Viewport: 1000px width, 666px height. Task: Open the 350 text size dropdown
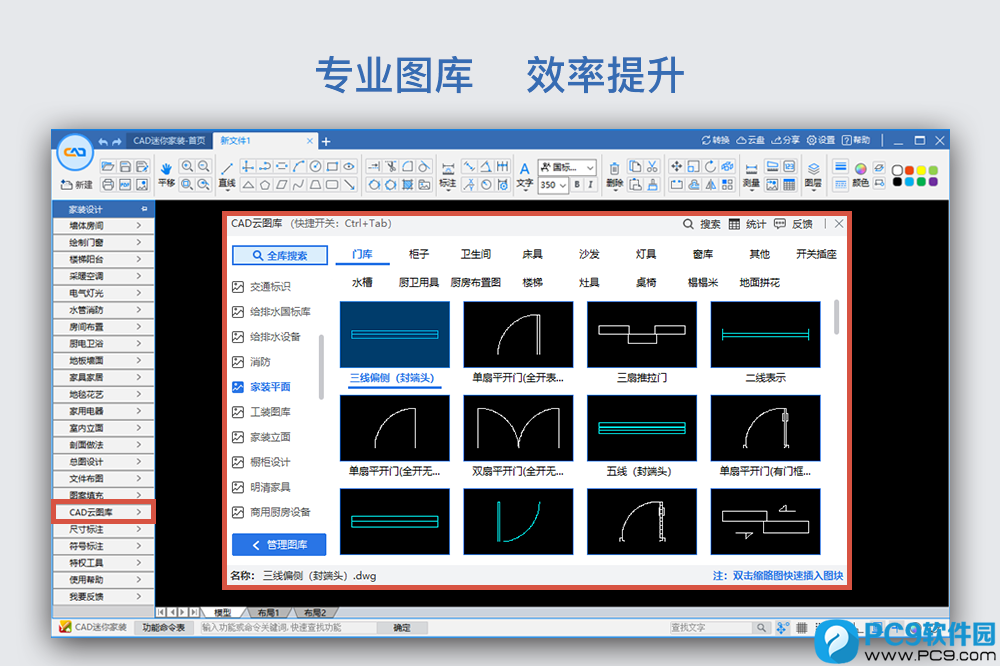[554, 185]
